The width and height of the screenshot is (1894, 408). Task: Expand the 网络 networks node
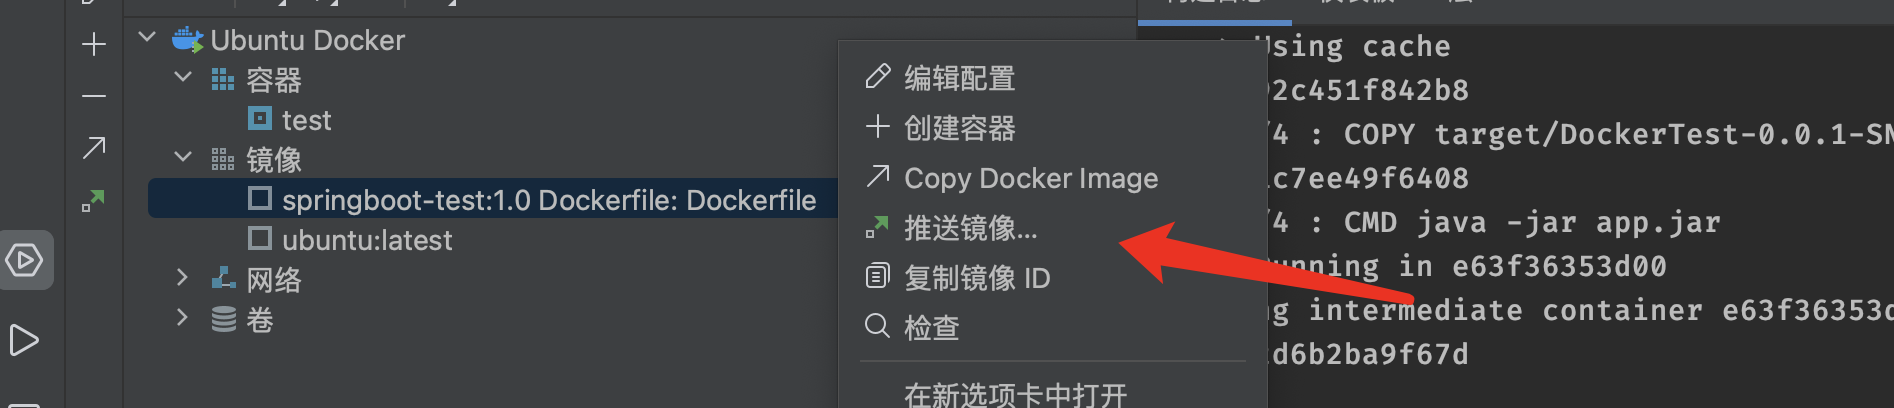tap(182, 277)
